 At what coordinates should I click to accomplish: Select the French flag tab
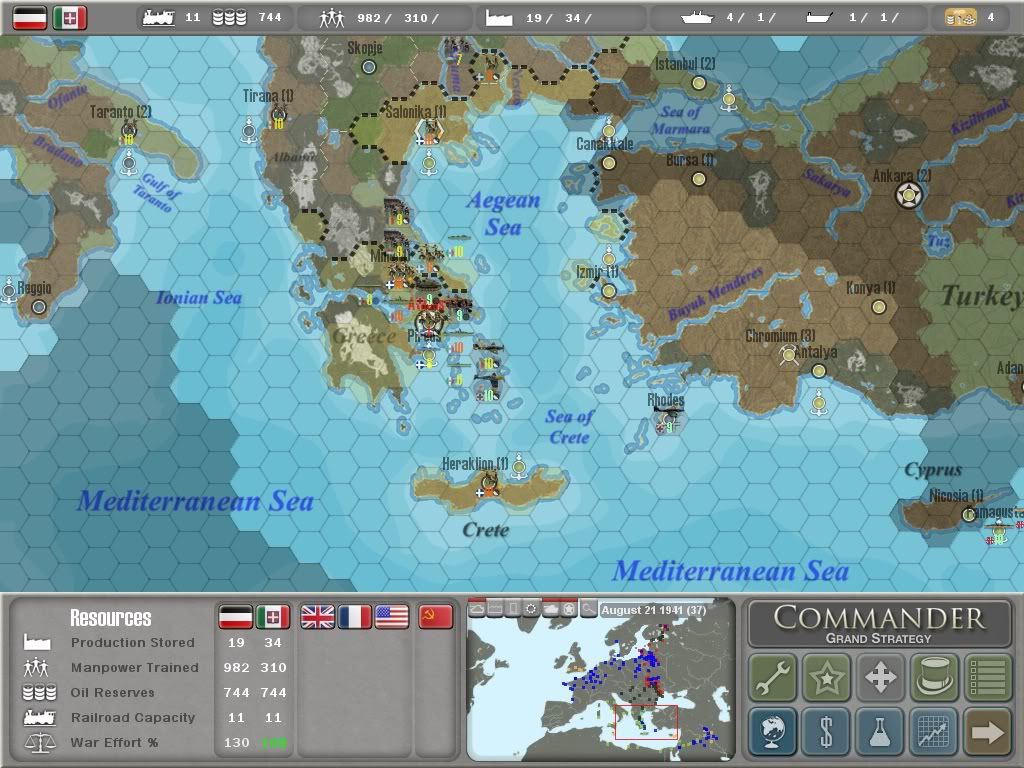tap(355, 616)
